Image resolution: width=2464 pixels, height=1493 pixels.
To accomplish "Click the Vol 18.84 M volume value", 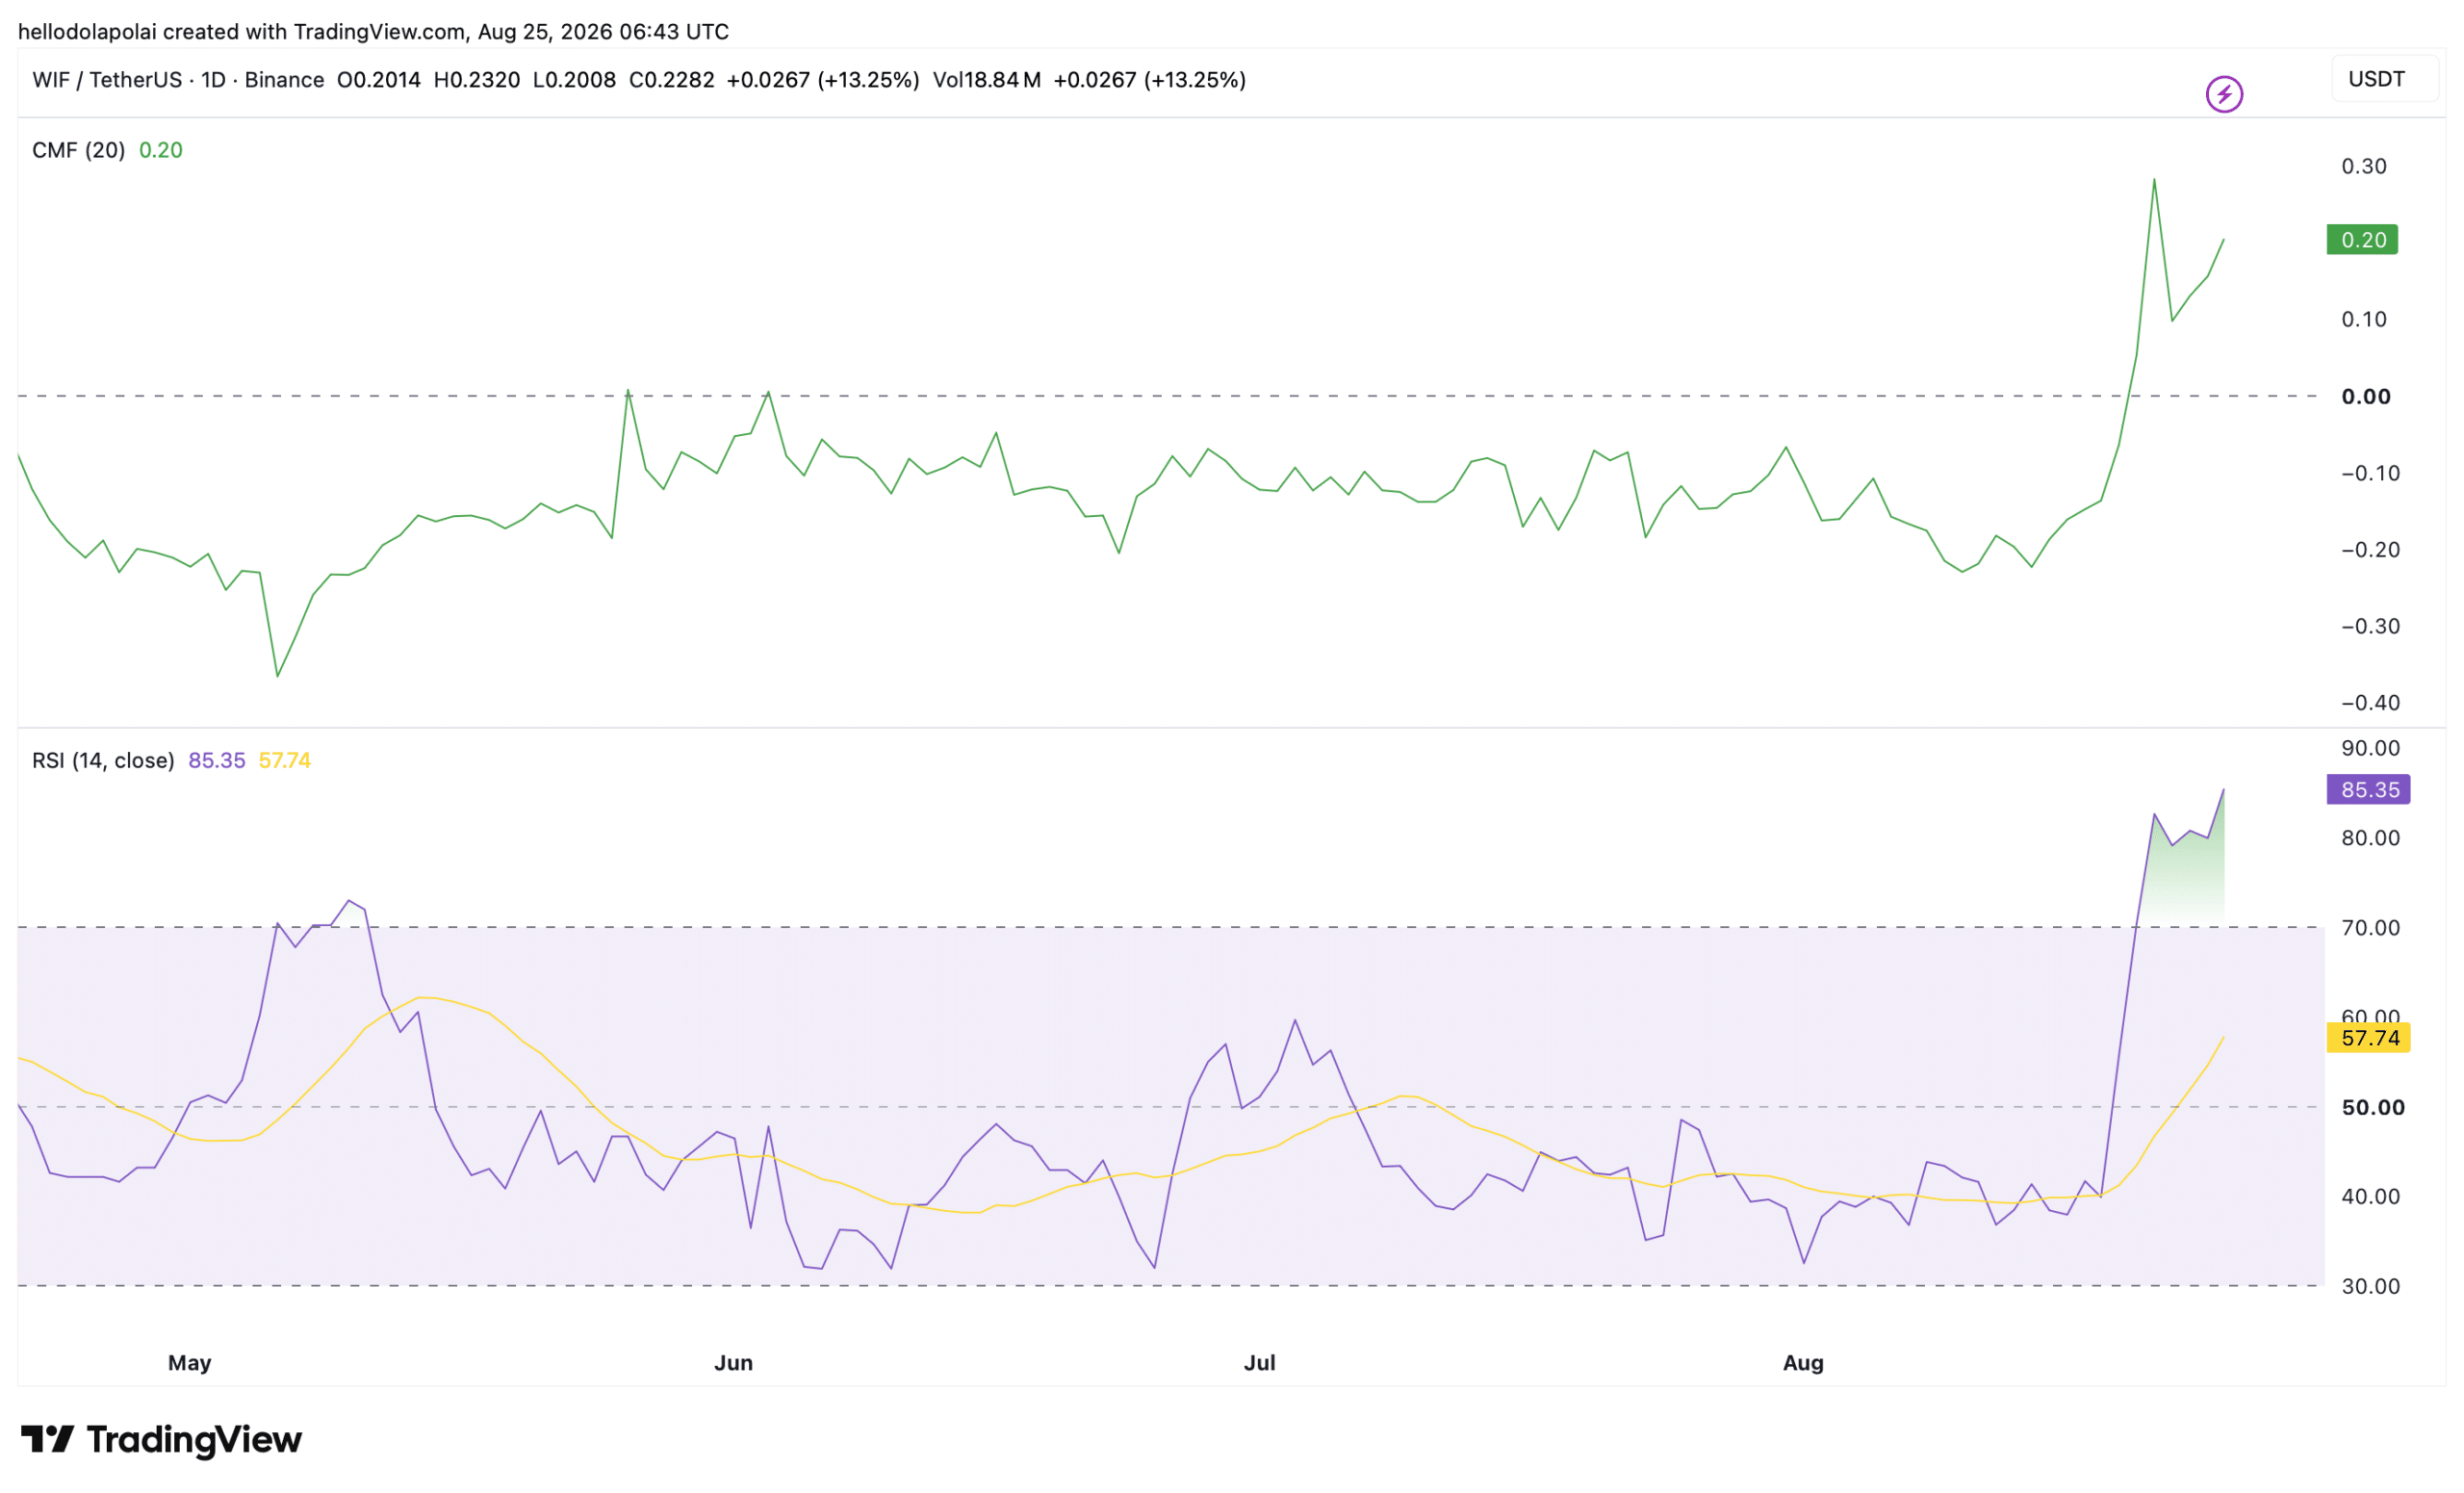I will tap(987, 80).
